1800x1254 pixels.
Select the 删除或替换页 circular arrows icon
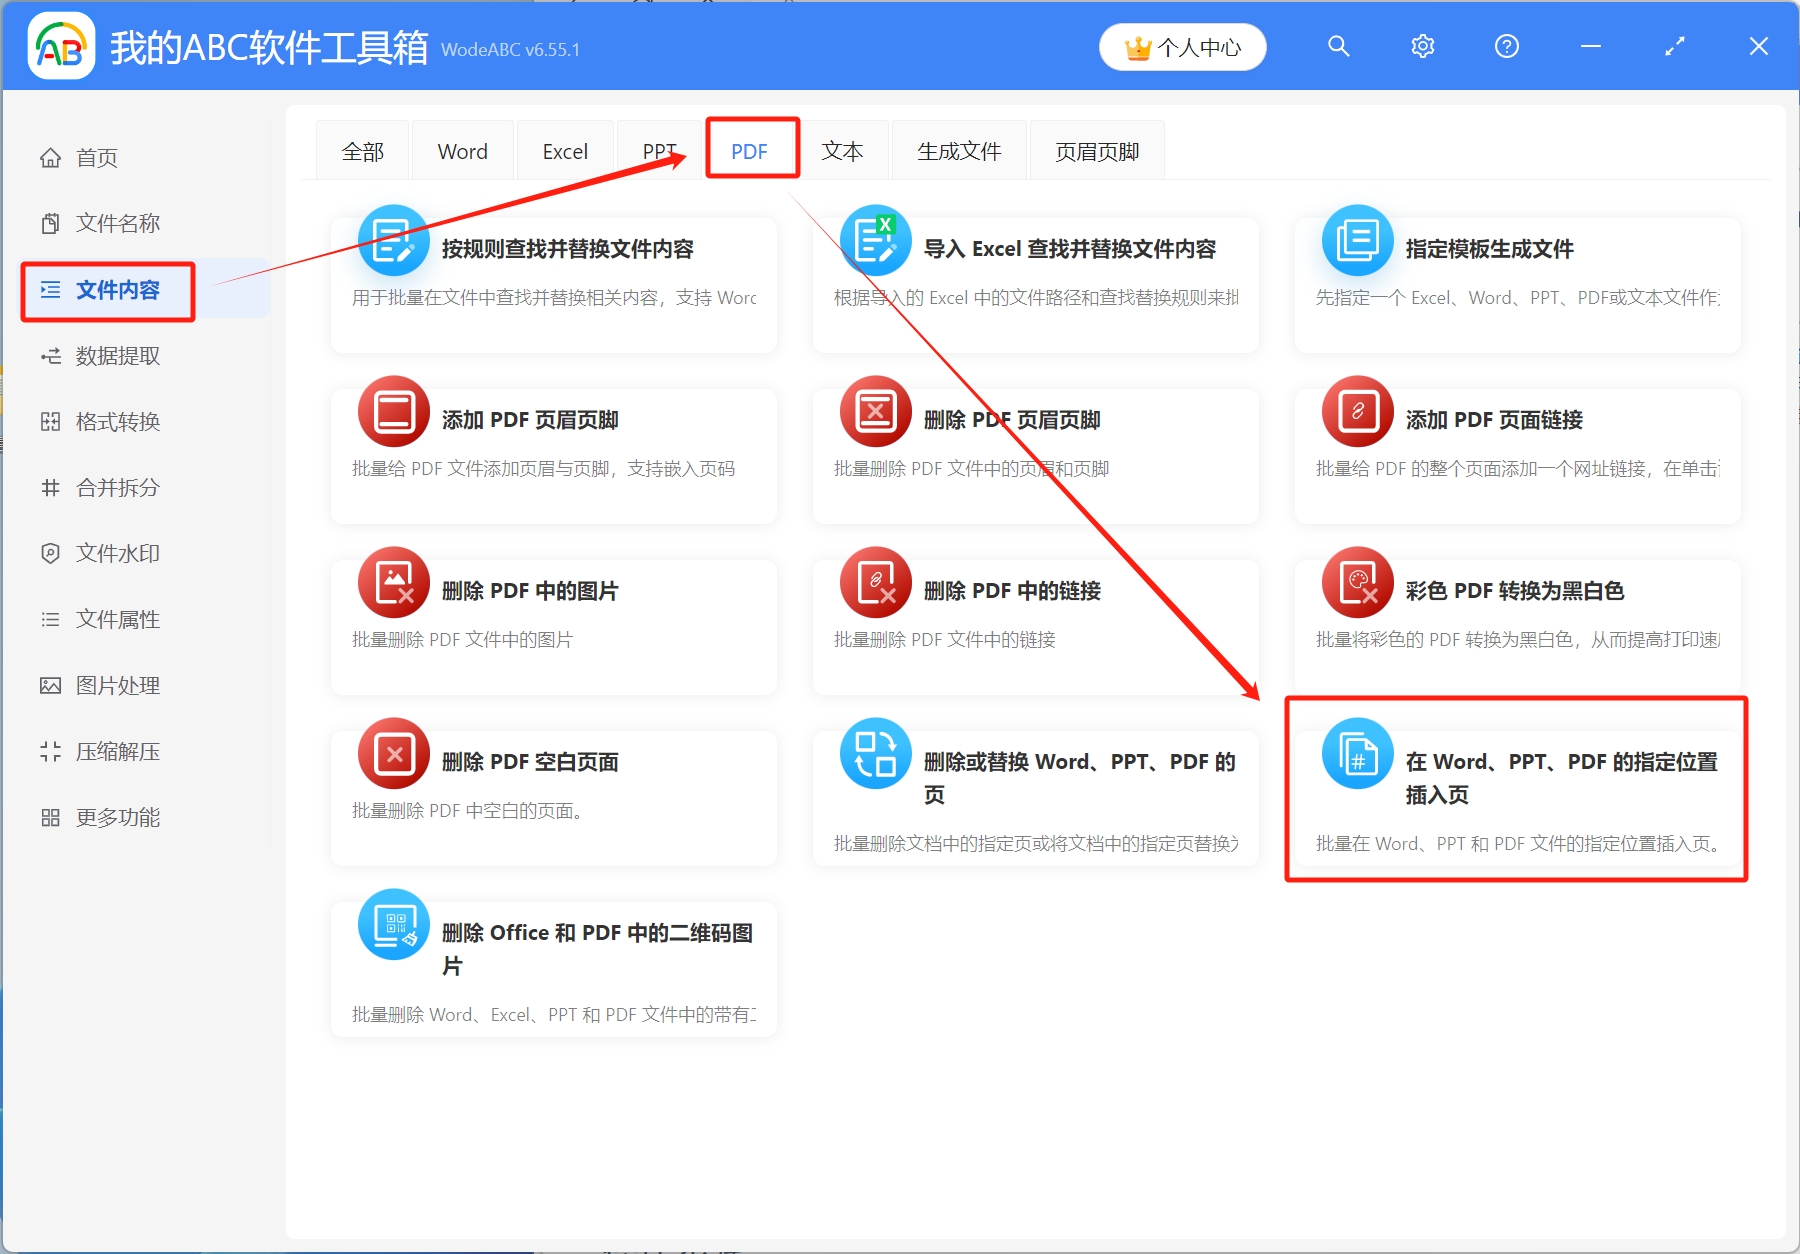pyautogui.click(x=875, y=753)
